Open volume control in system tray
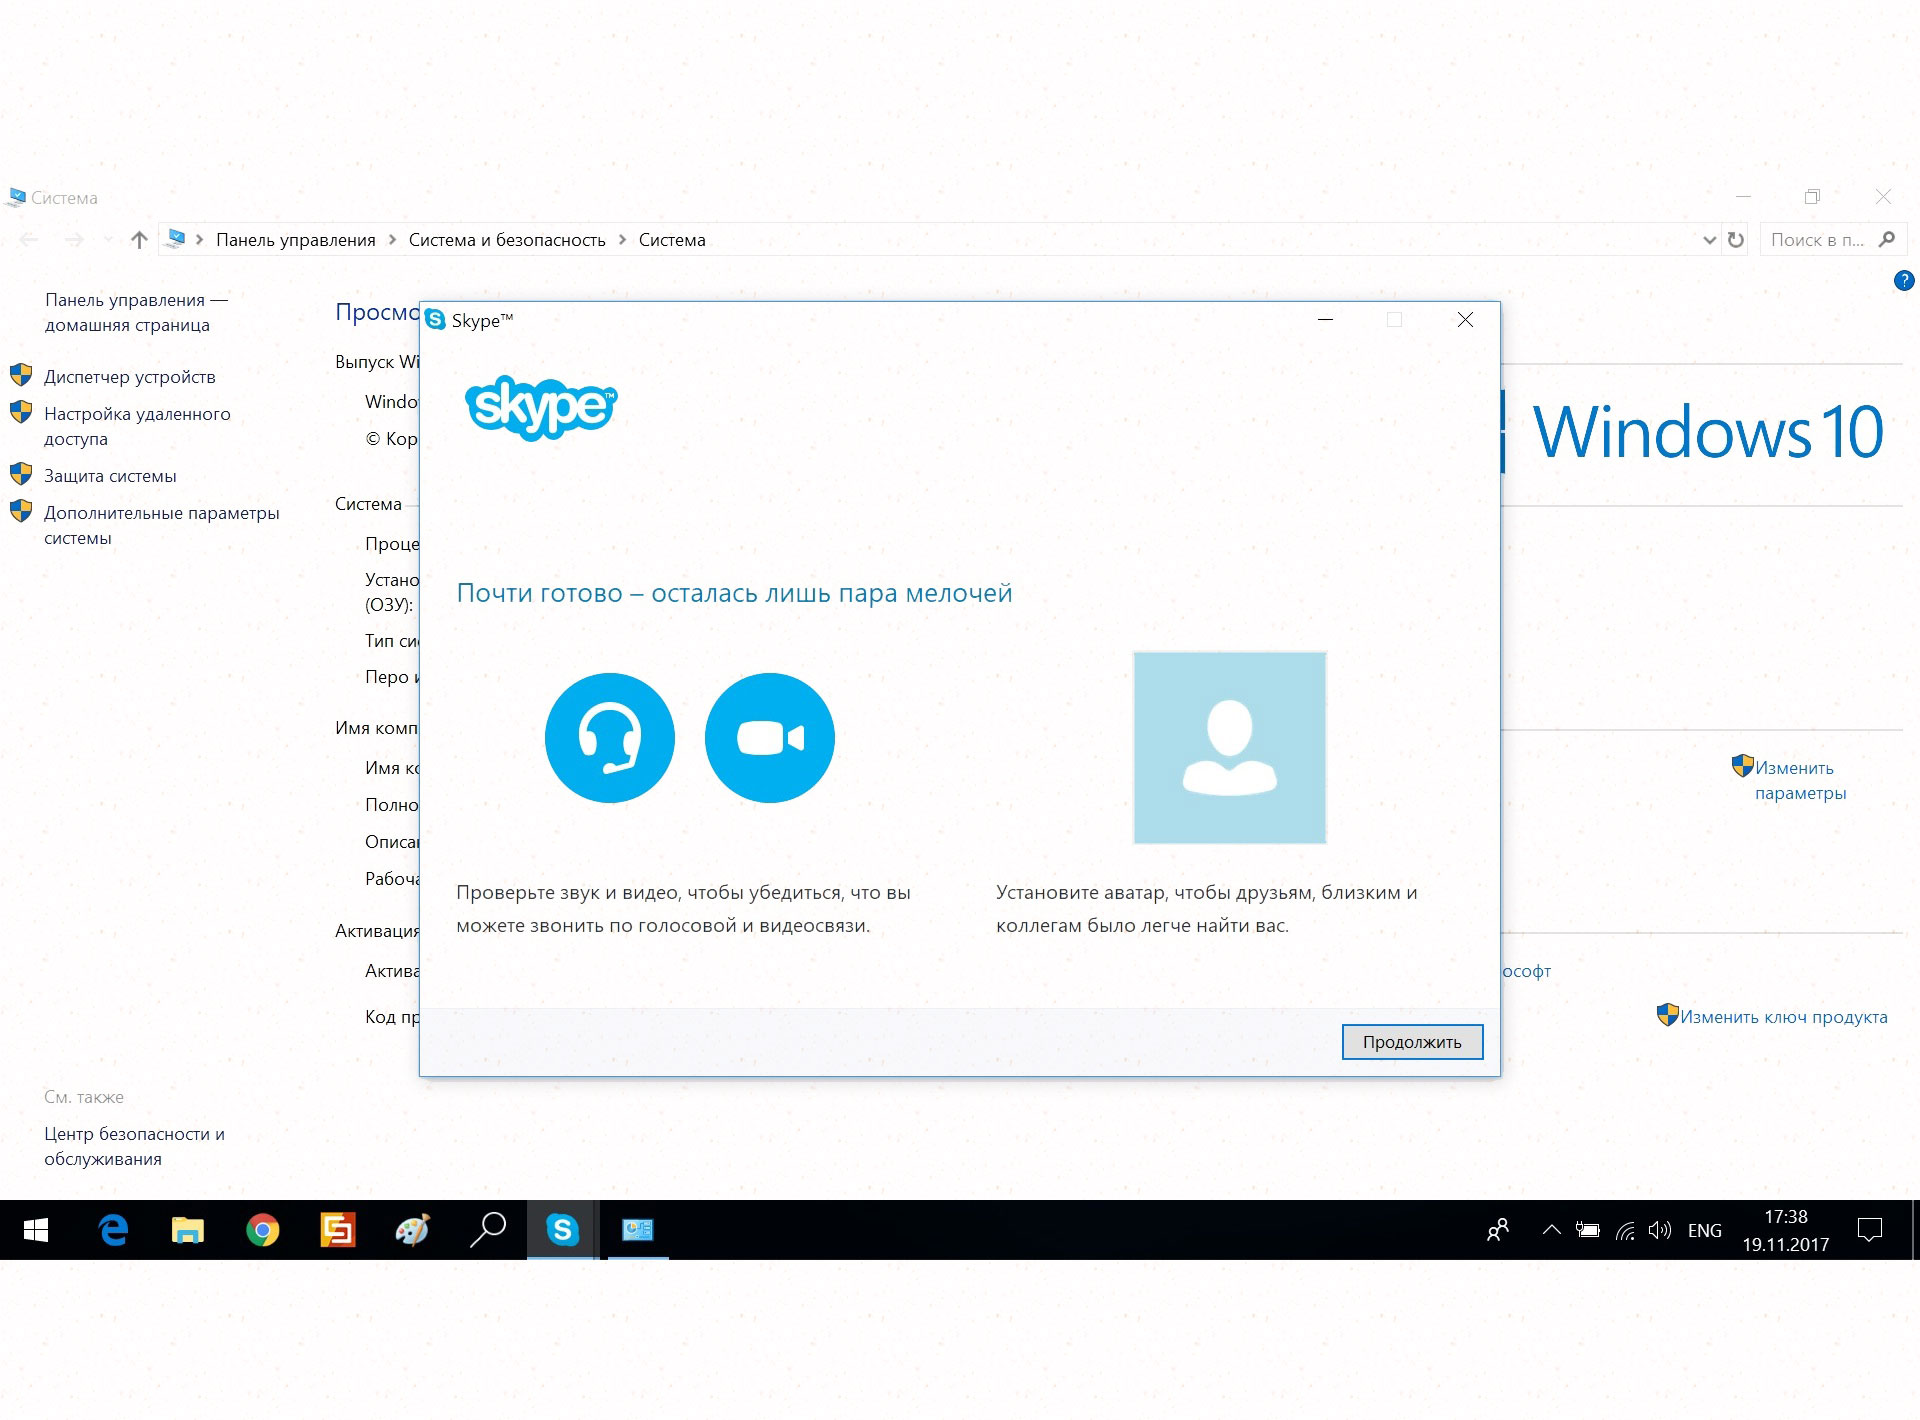The width and height of the screenshot is (1920, 1420). [x=1660, y=1230]
